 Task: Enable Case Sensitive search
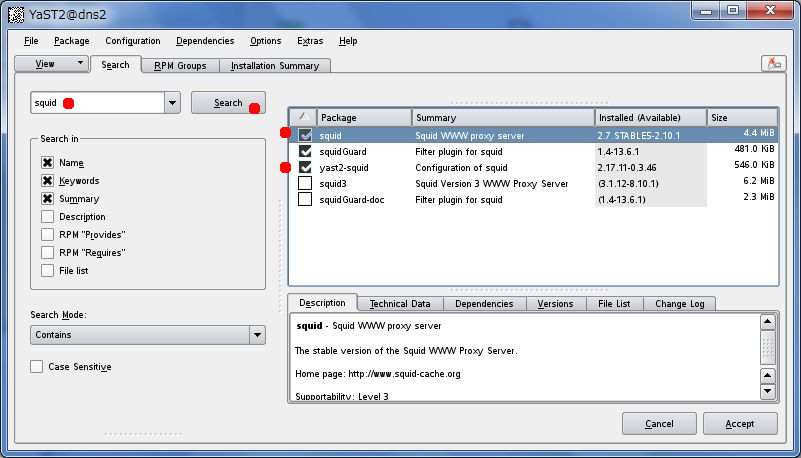coord(36,367)
